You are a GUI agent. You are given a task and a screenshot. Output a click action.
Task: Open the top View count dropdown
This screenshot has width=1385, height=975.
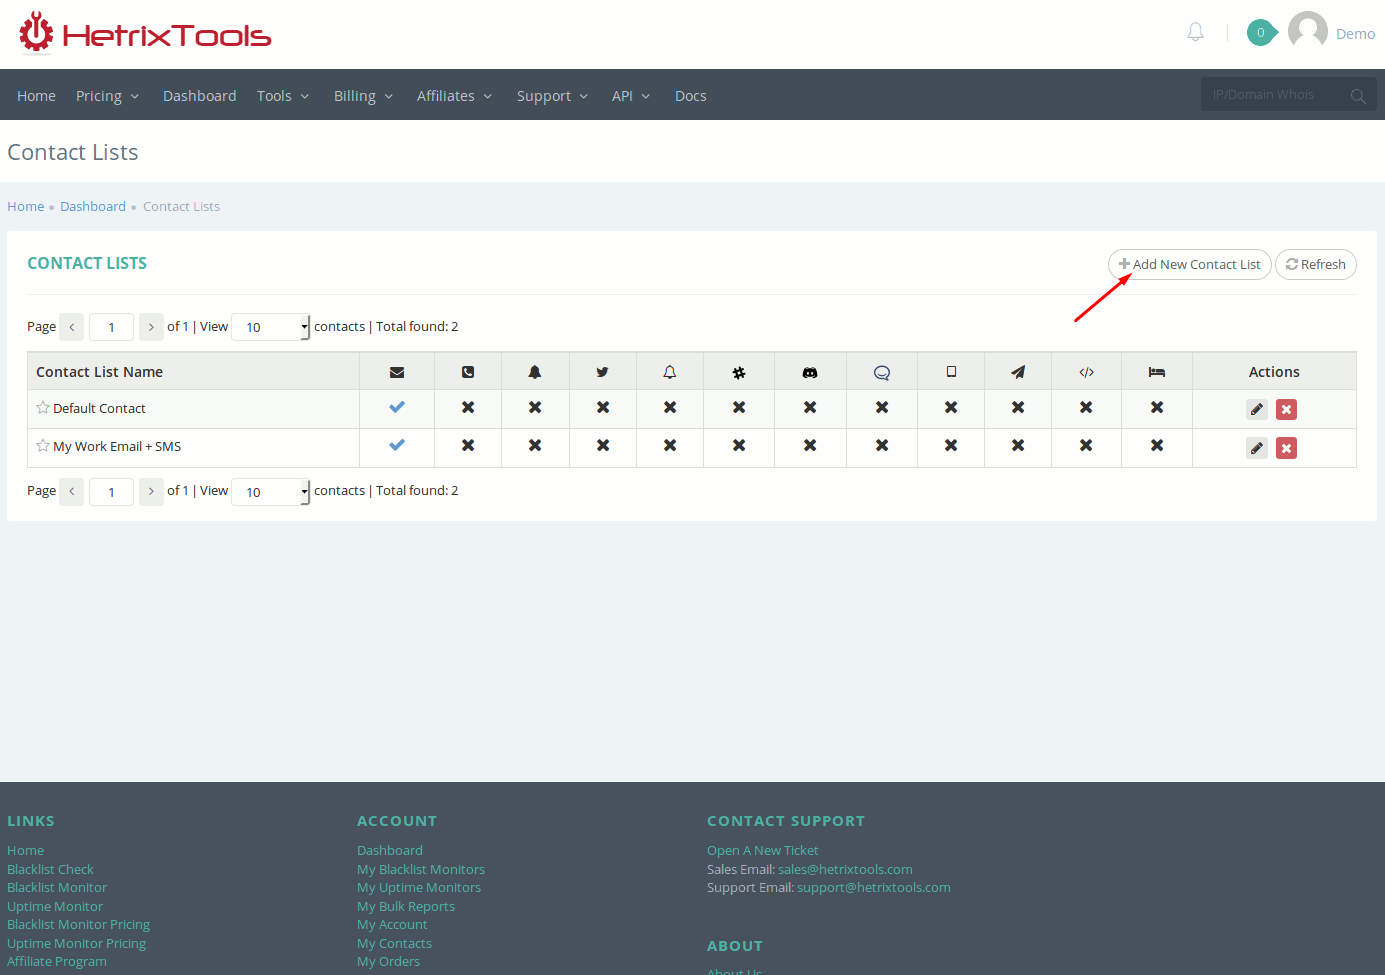(271, 327)
